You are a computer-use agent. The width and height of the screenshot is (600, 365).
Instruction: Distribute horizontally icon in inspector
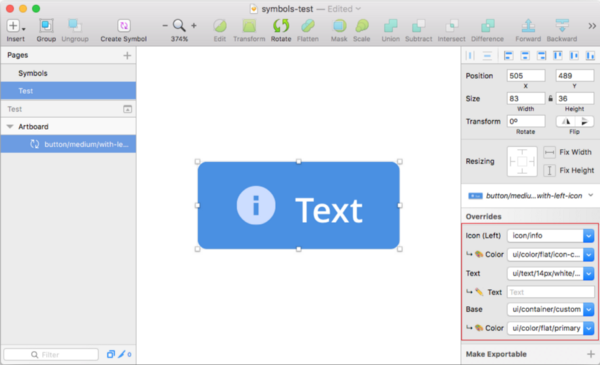point(470,56)
